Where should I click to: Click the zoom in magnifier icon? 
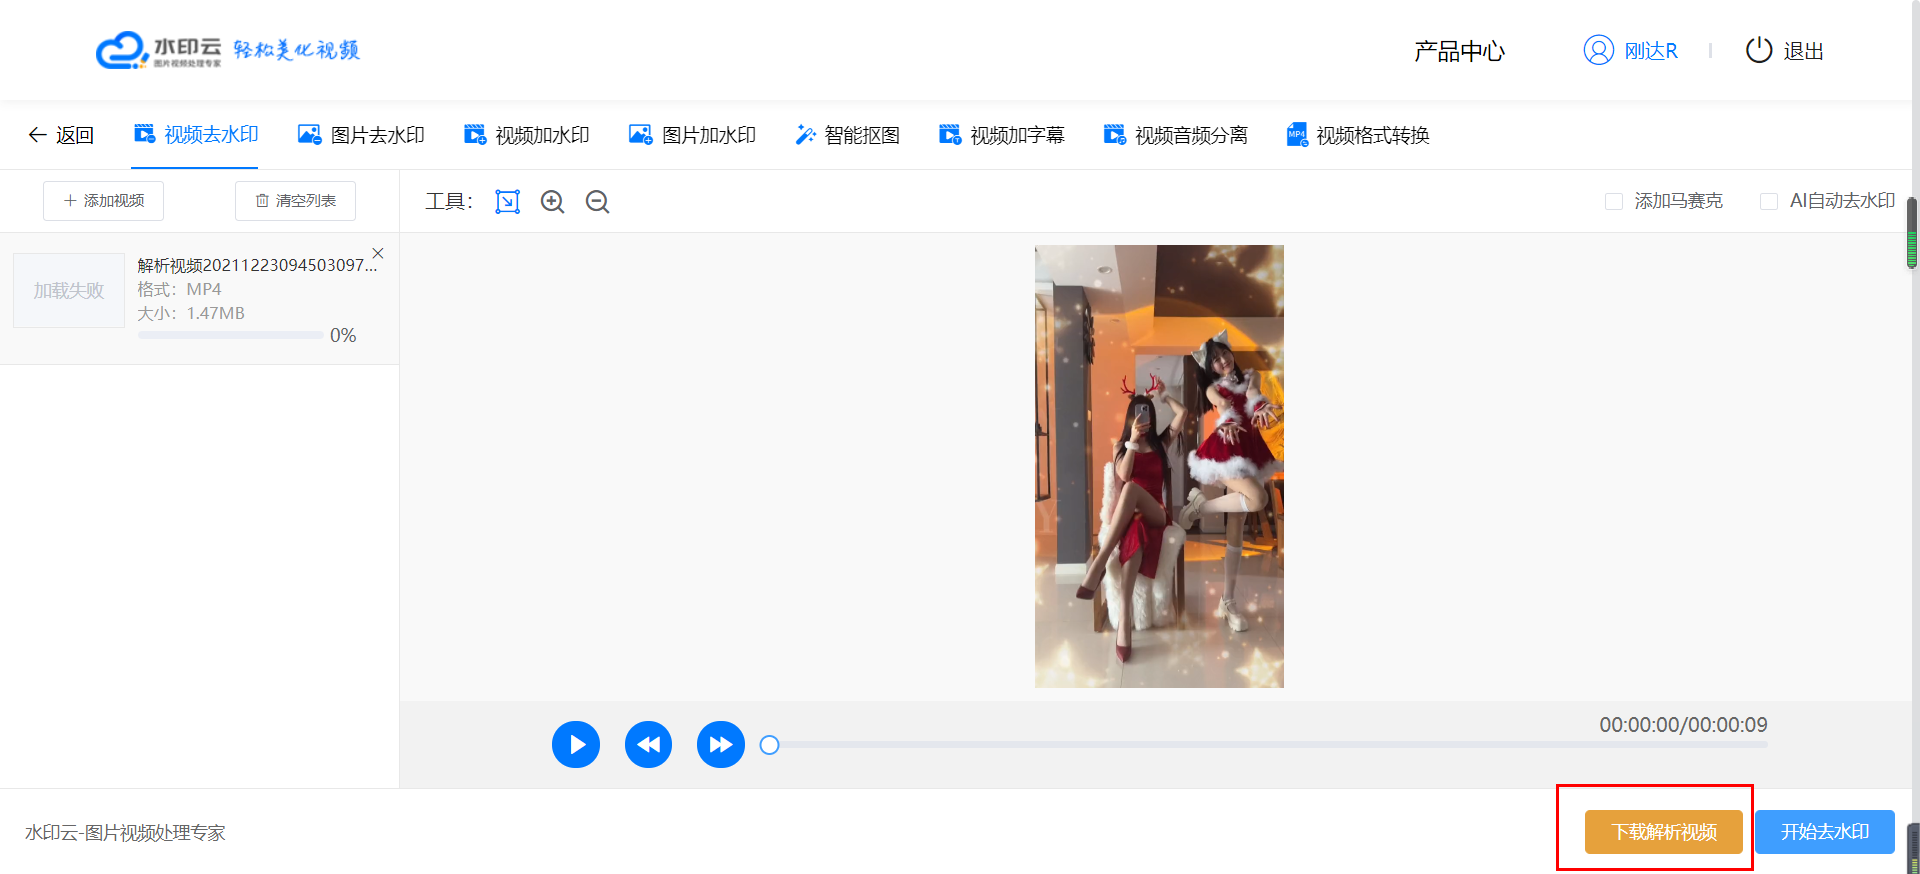552,202
